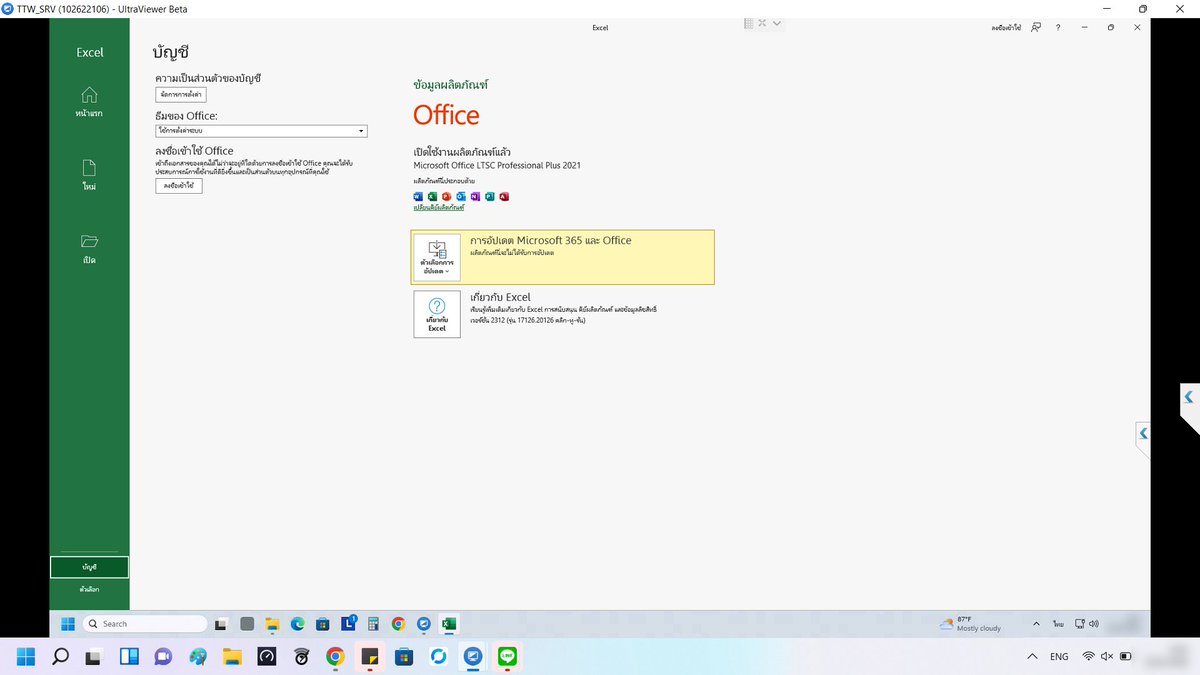Screen dimensions: 1200x675
Task: Open Sticky Notes on local taskbar
Action: [370, 657]
